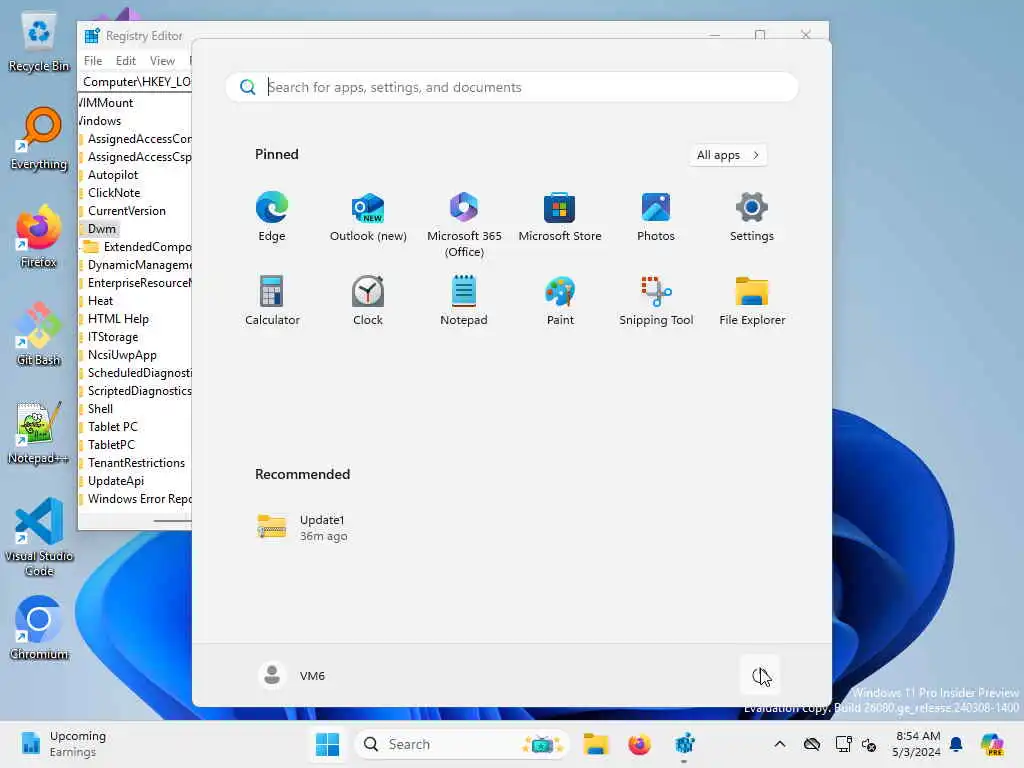Select the HTML Help registry key
Viewport: 1024px width, 768px height.
[118, 319]
